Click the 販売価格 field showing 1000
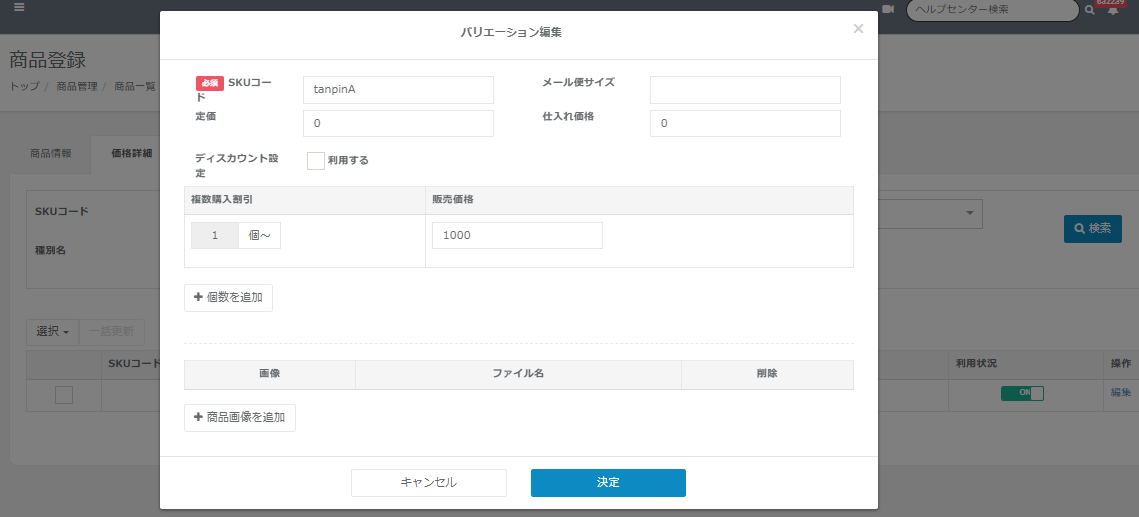 click(x=517, y=235)
